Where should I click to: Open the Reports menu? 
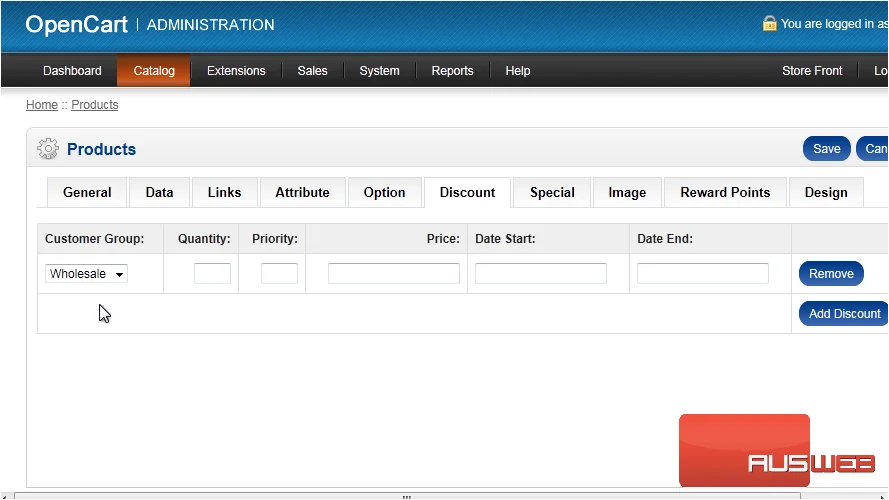click(x=452, y=71)
